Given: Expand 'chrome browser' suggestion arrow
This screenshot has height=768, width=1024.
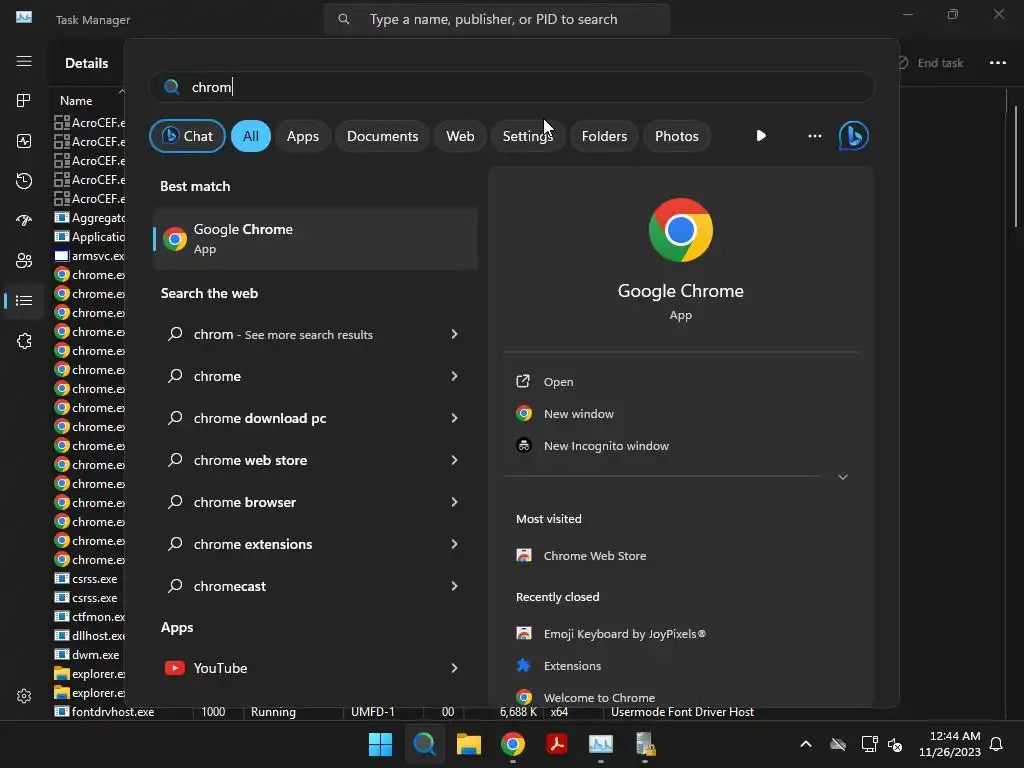Looking at the screenshot, I should [455, 502].
